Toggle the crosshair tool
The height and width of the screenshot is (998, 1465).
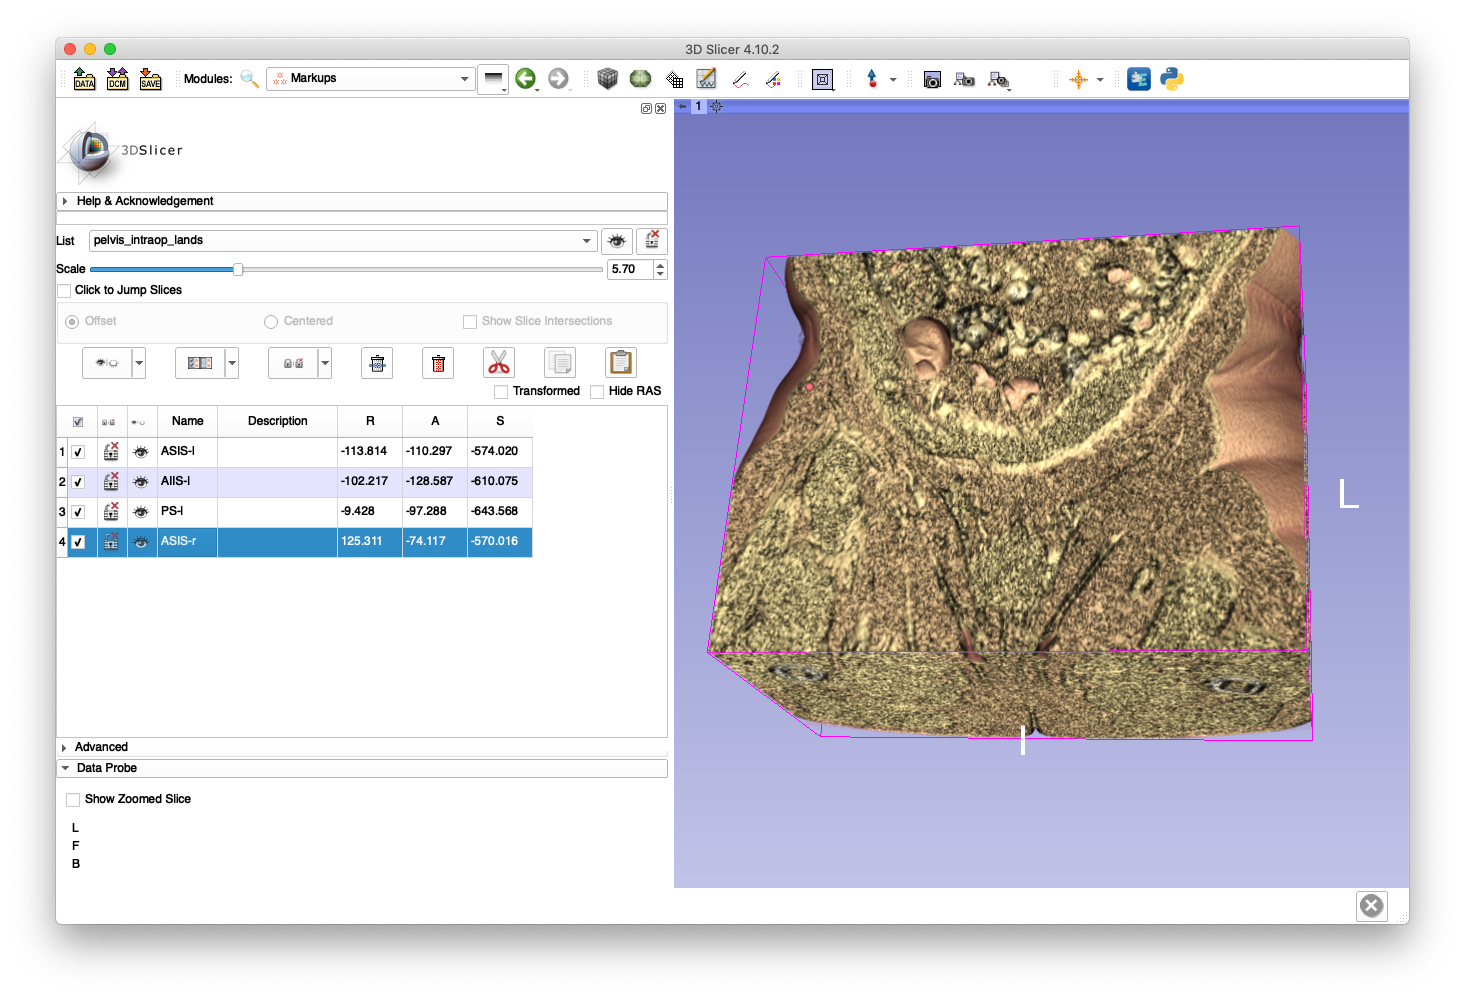[1078, 80]
